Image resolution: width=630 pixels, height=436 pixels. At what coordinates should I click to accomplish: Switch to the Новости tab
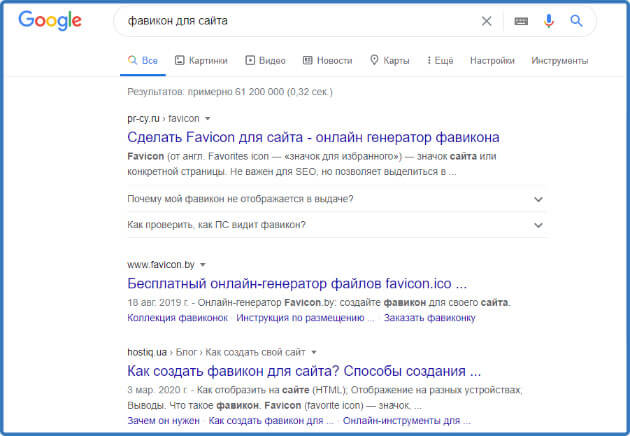click(x=327, y=61)
